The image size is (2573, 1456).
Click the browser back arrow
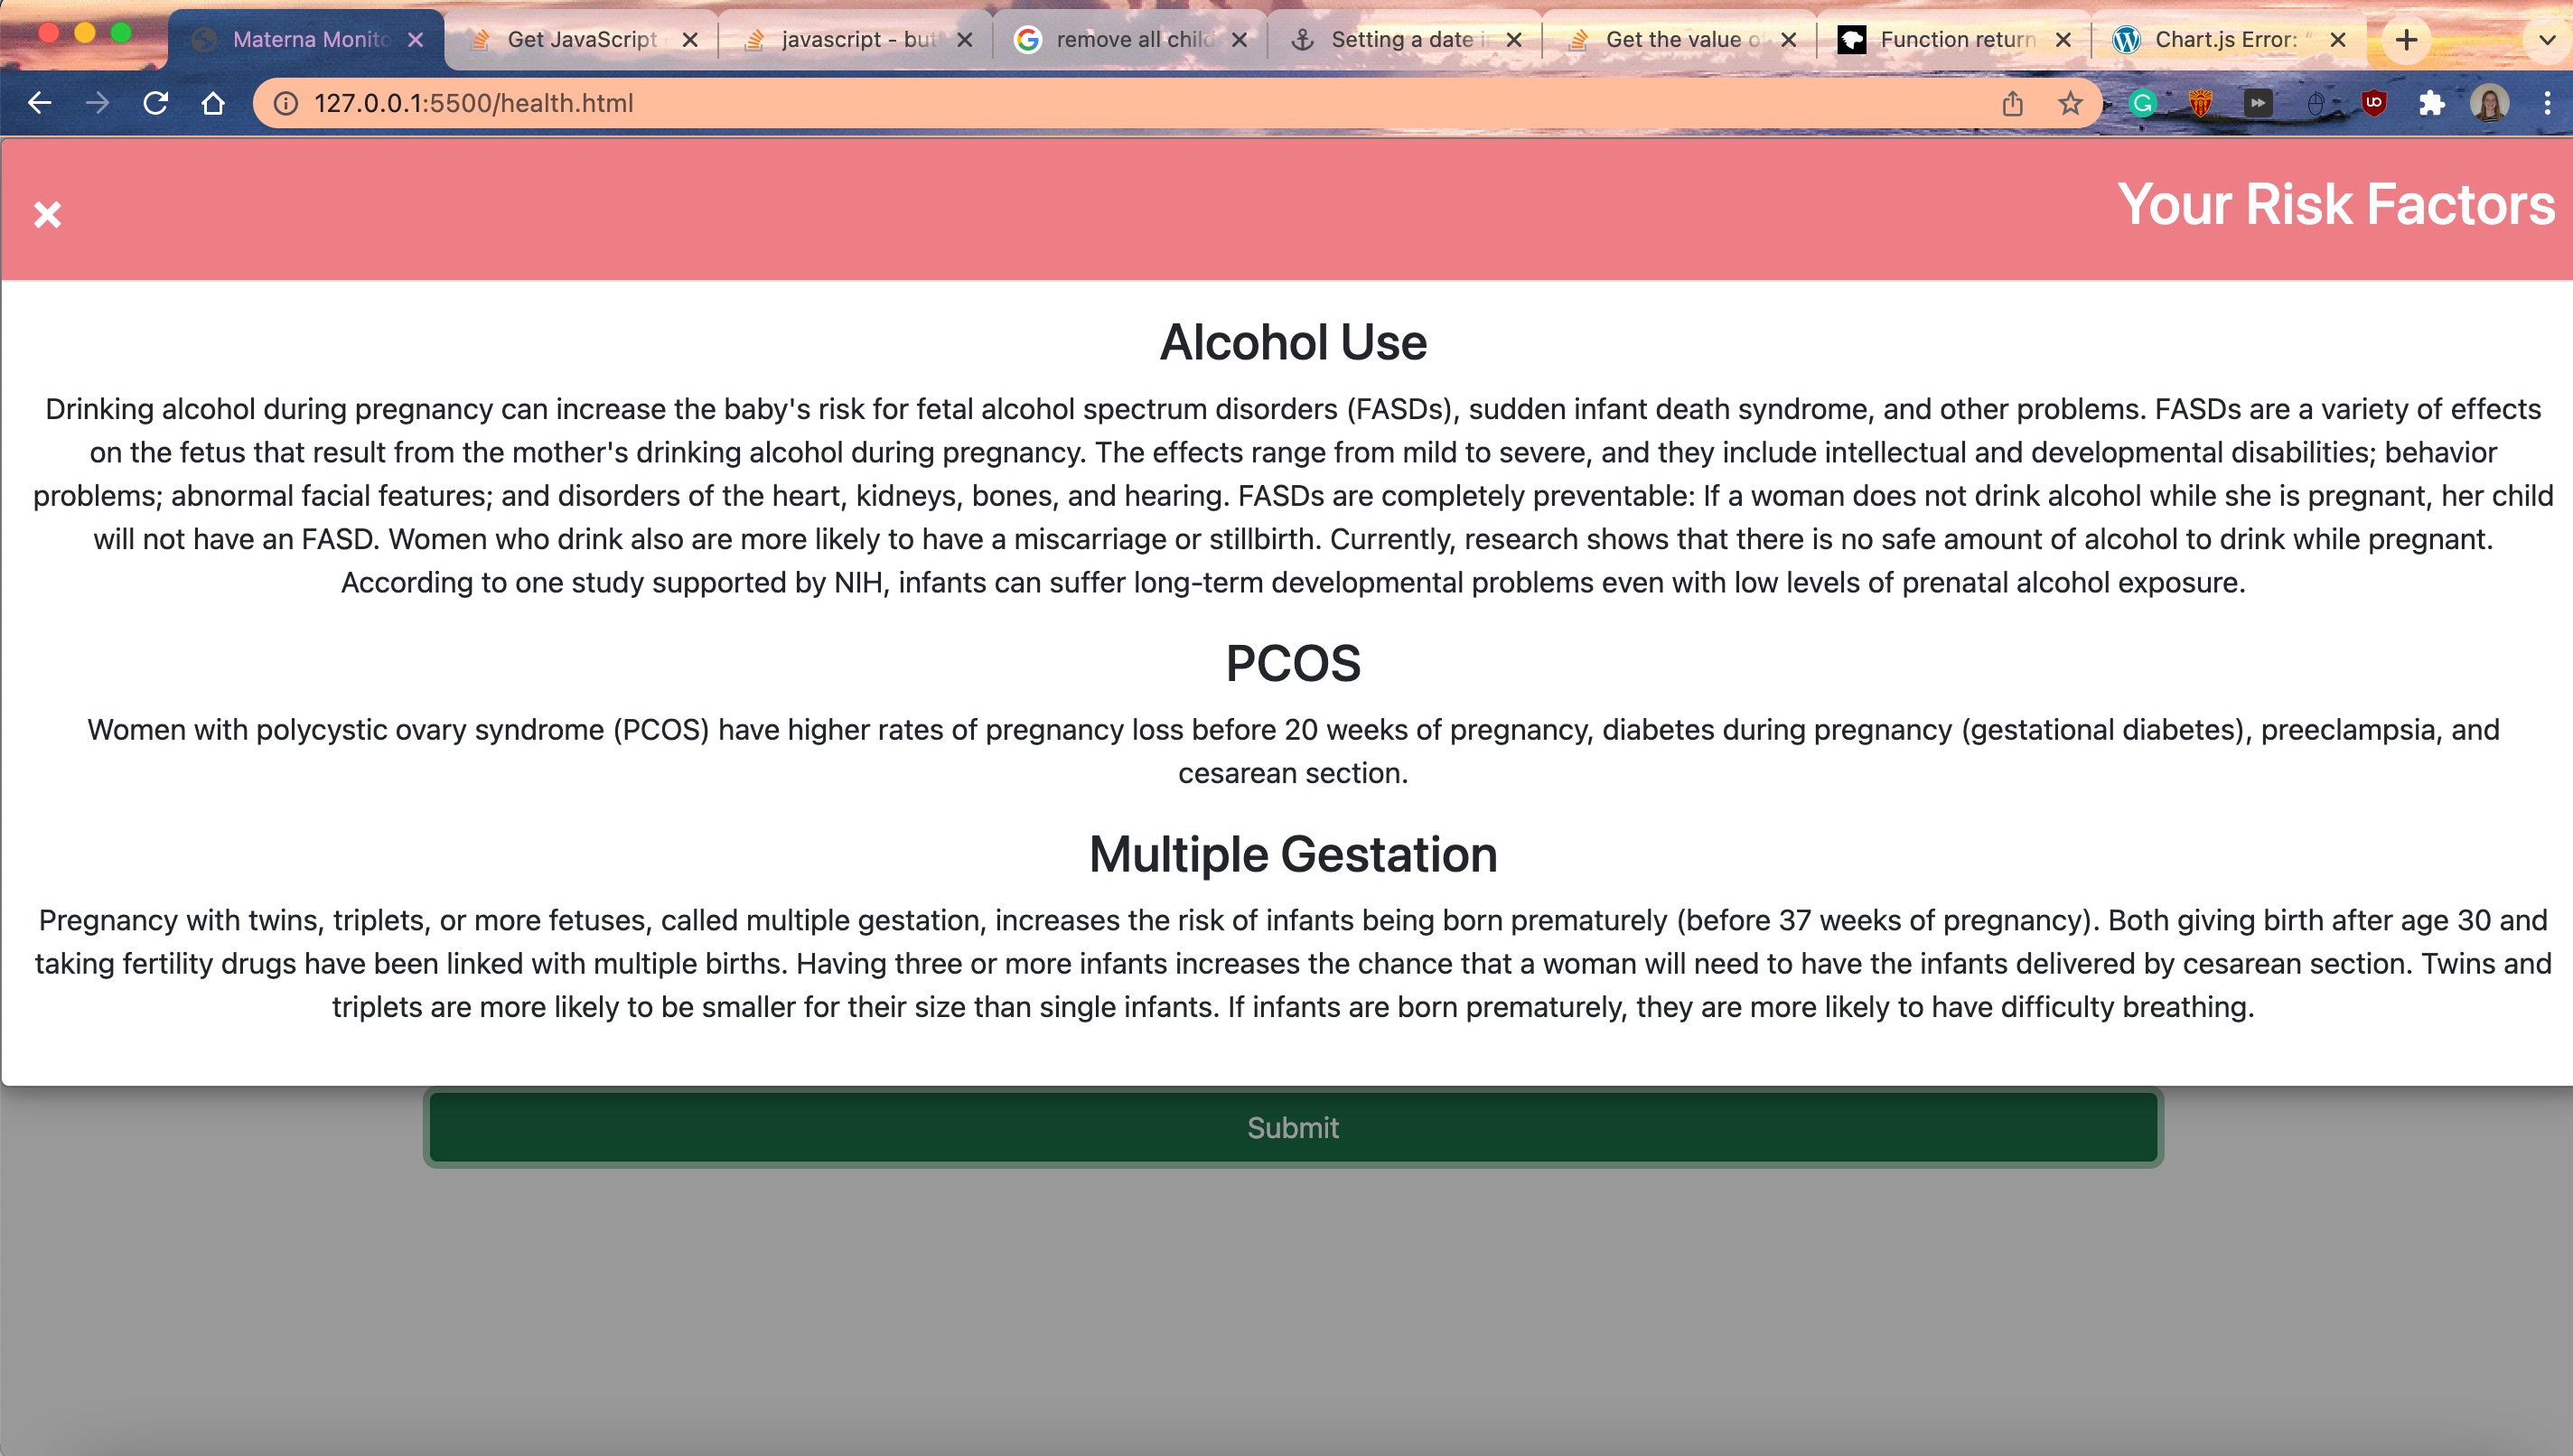pos(39,103)
